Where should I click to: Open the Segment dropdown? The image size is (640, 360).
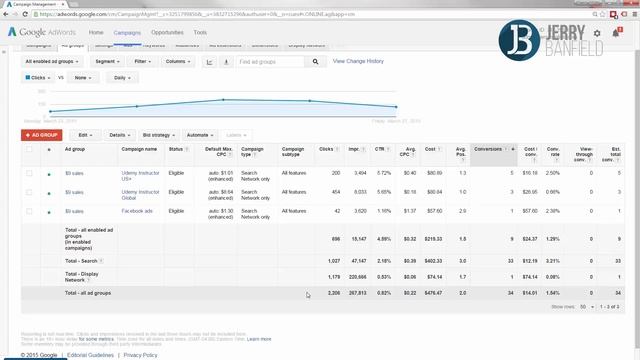107,62
